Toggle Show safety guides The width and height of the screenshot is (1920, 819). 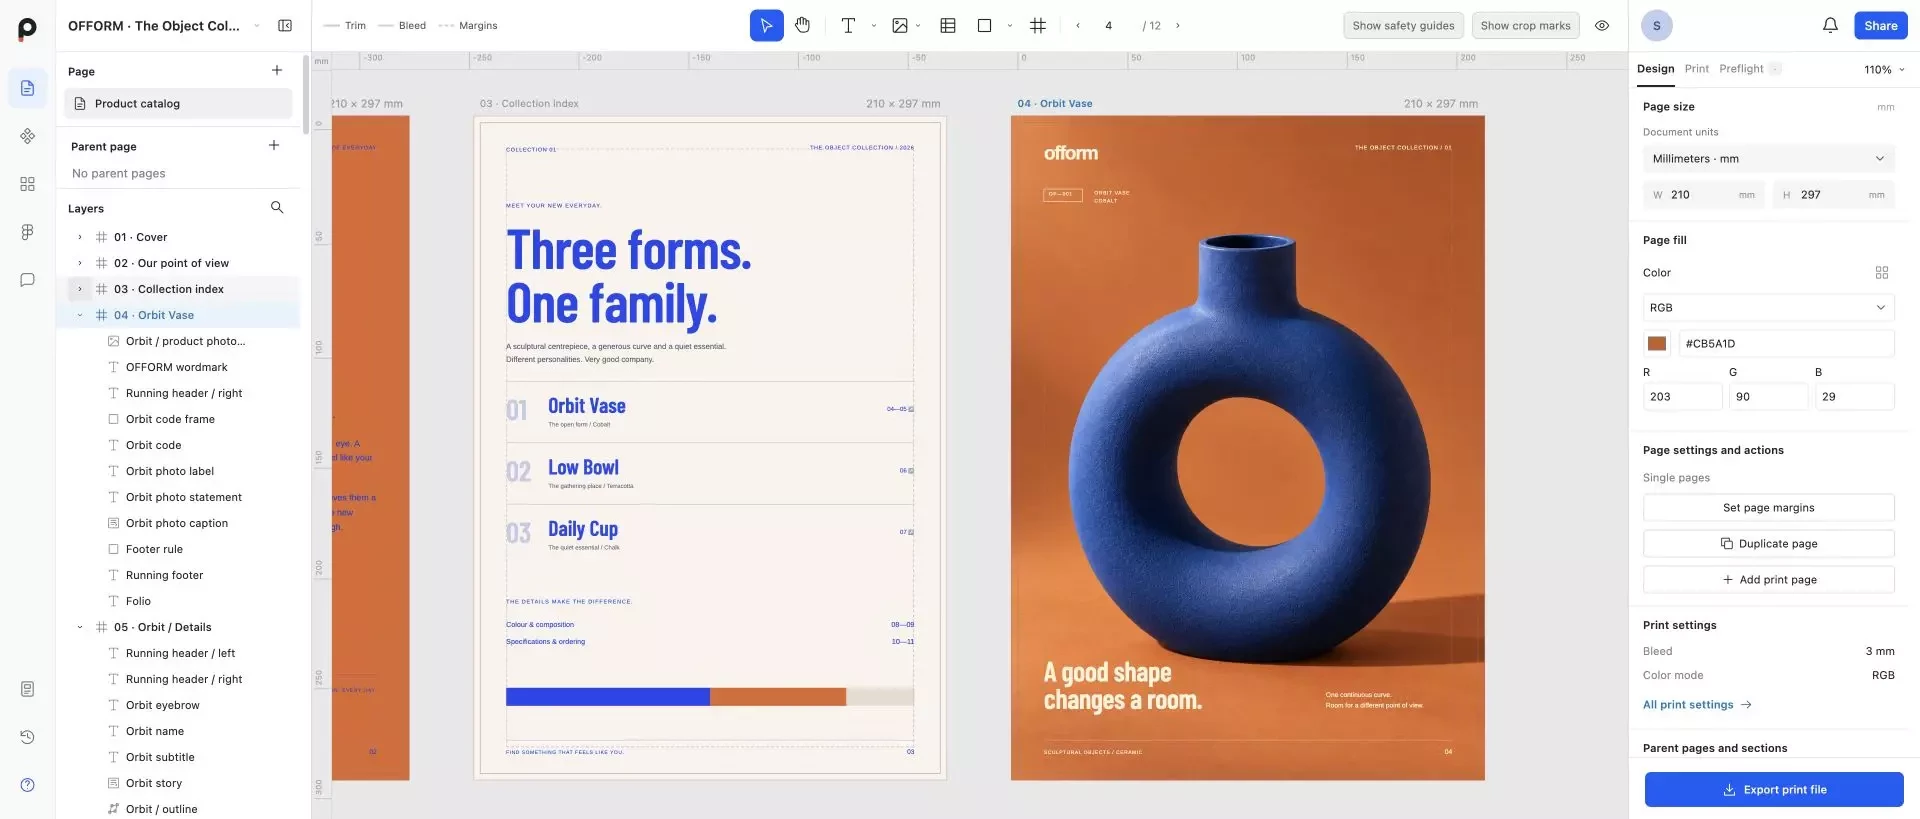(1403, 26)
